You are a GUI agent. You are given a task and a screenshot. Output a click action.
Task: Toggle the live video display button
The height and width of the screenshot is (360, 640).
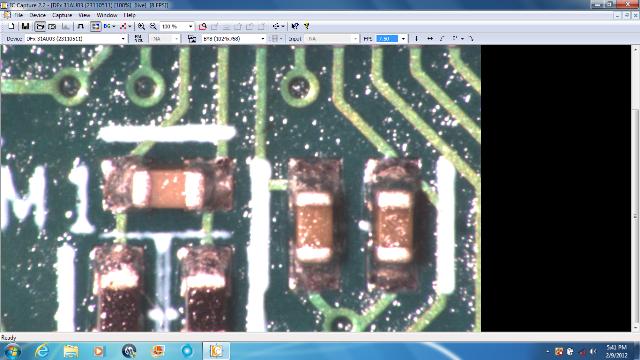point(40,27)
